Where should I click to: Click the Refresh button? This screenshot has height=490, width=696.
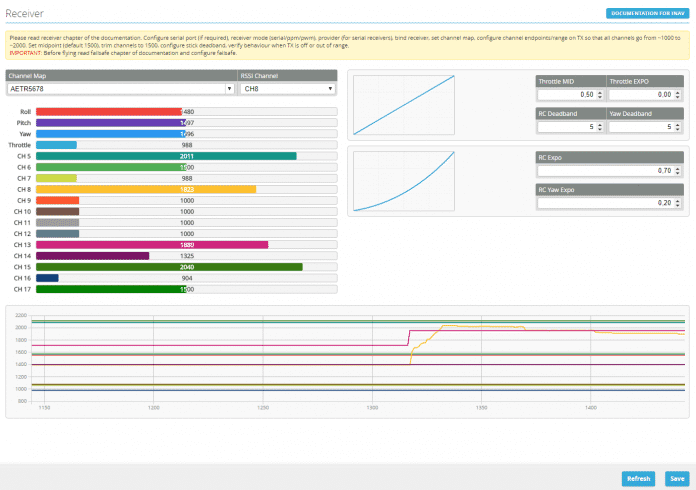(639, 478)
